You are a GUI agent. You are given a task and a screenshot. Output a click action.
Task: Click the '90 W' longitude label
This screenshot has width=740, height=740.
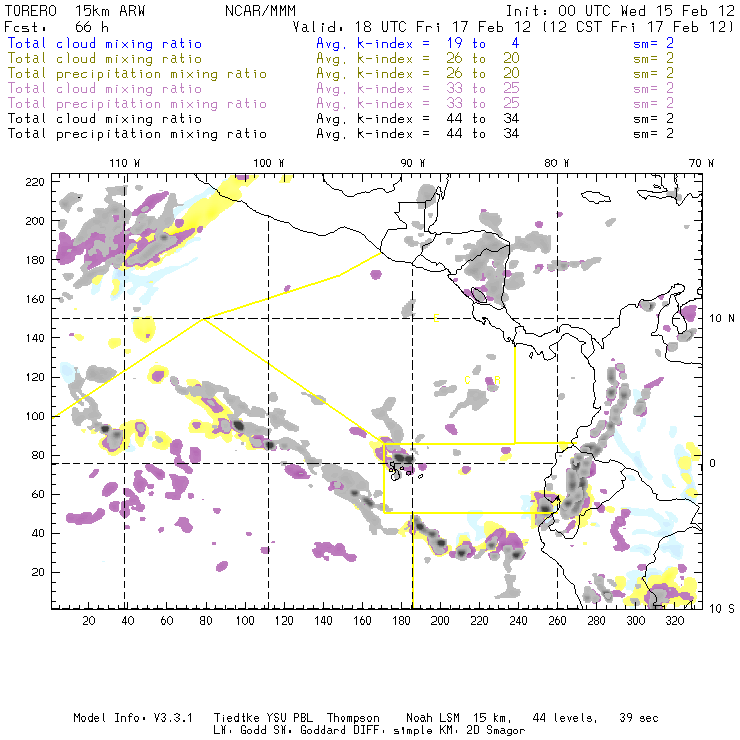[413, 163]
